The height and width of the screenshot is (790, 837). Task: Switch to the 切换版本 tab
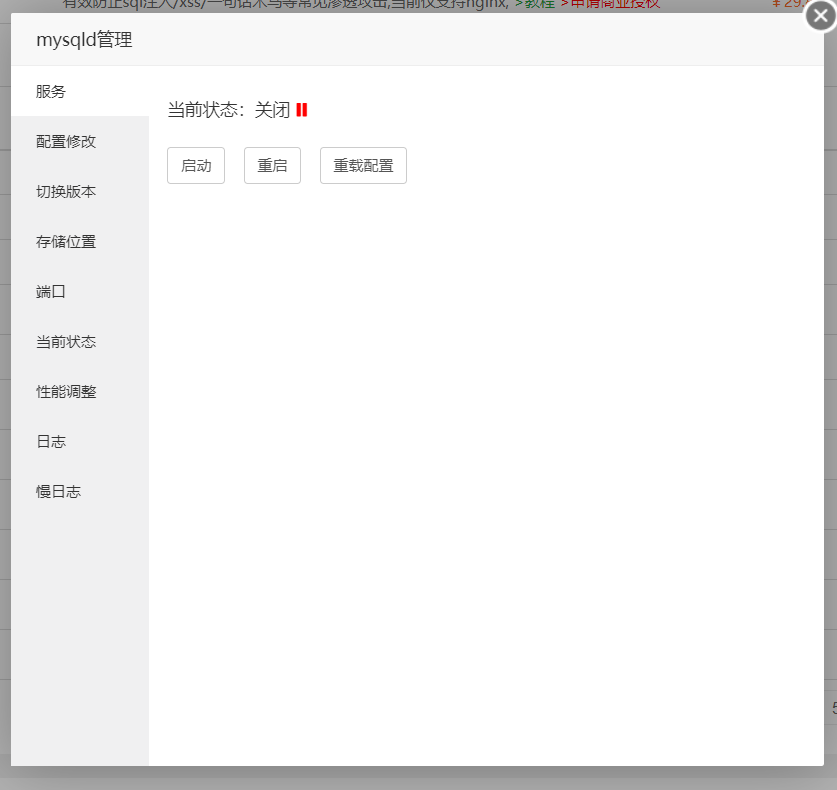(80, 192)
